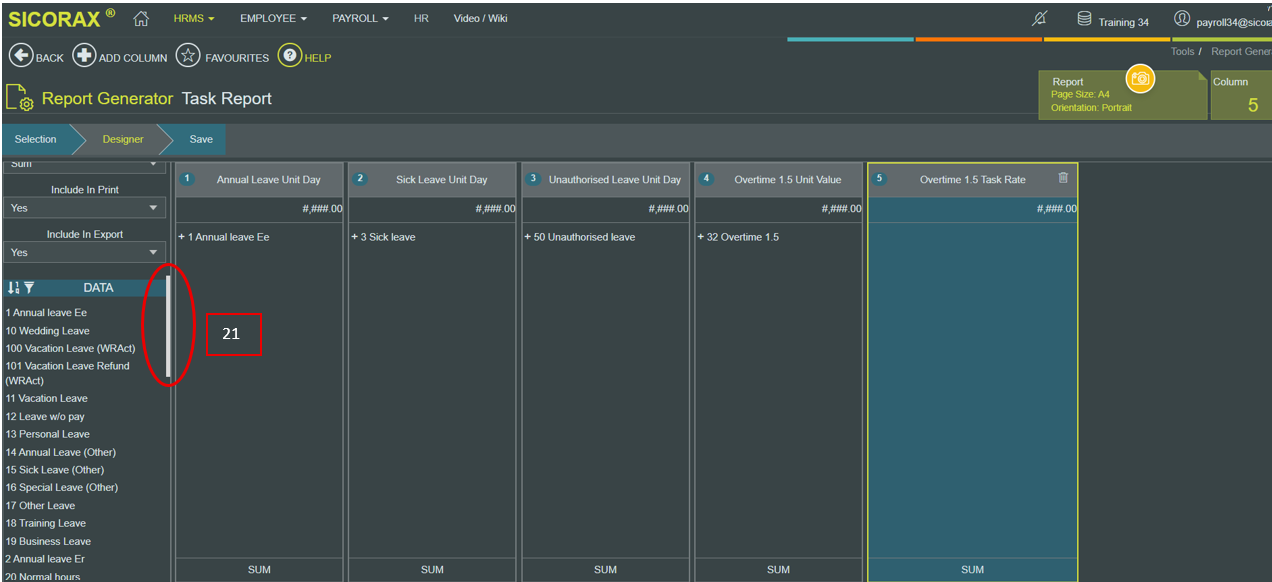Open the HR menu item

click(x=421, y=19)
